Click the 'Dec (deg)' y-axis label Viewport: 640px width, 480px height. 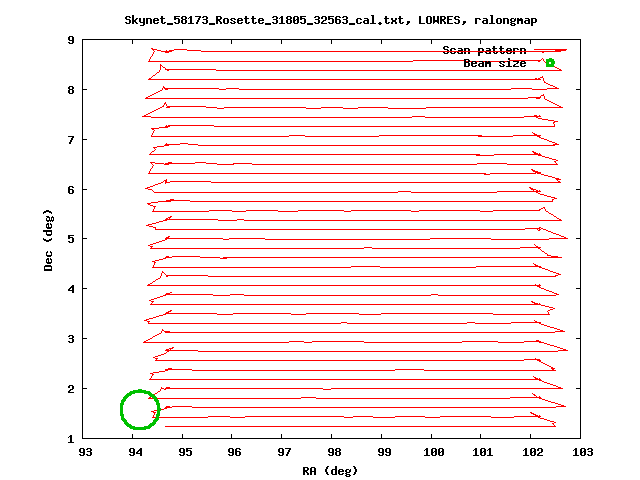click(x=48, y=240)
